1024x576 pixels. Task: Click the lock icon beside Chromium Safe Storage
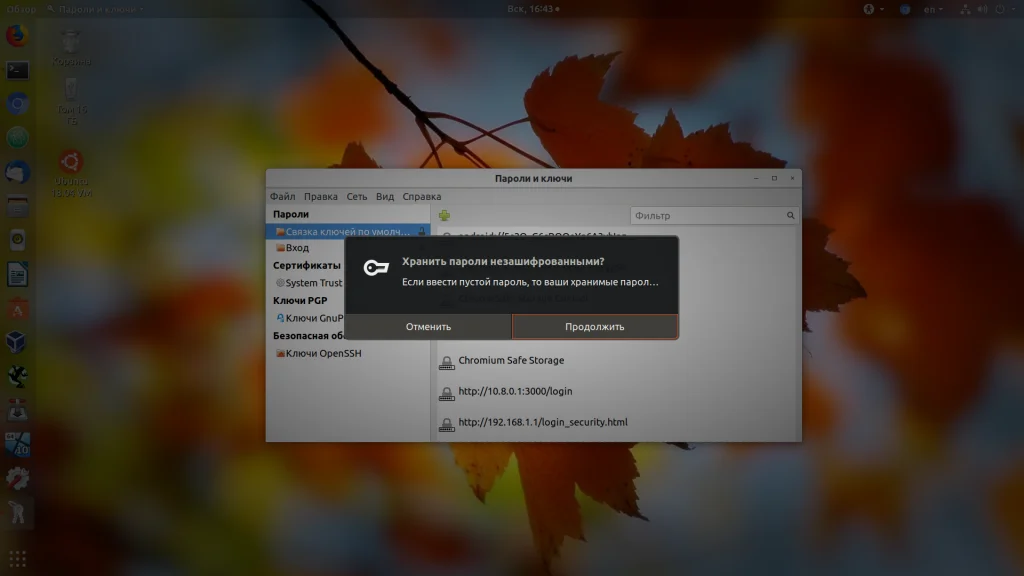pos(447,362)
